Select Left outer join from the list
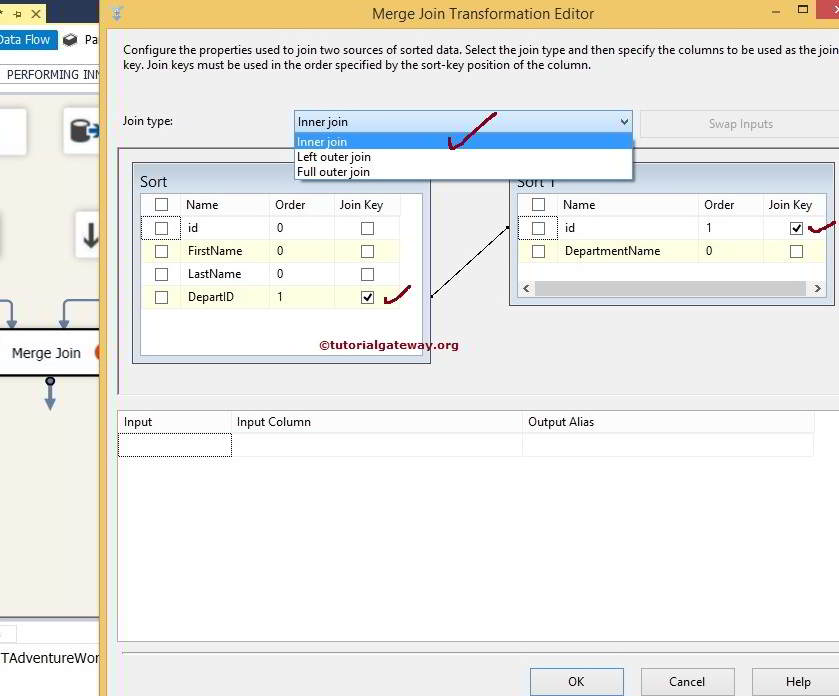This screenshot has width=839, height=696. pos(334,156)
